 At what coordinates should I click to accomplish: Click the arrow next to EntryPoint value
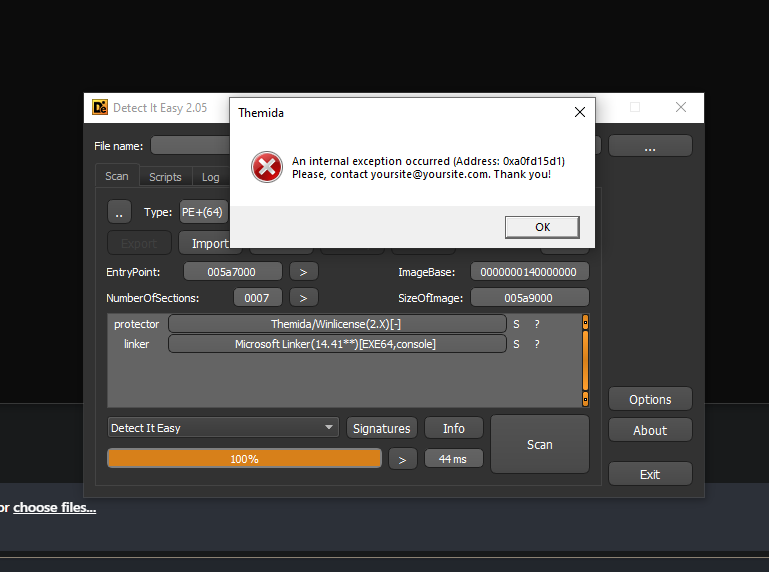click(x=303, y=272)
